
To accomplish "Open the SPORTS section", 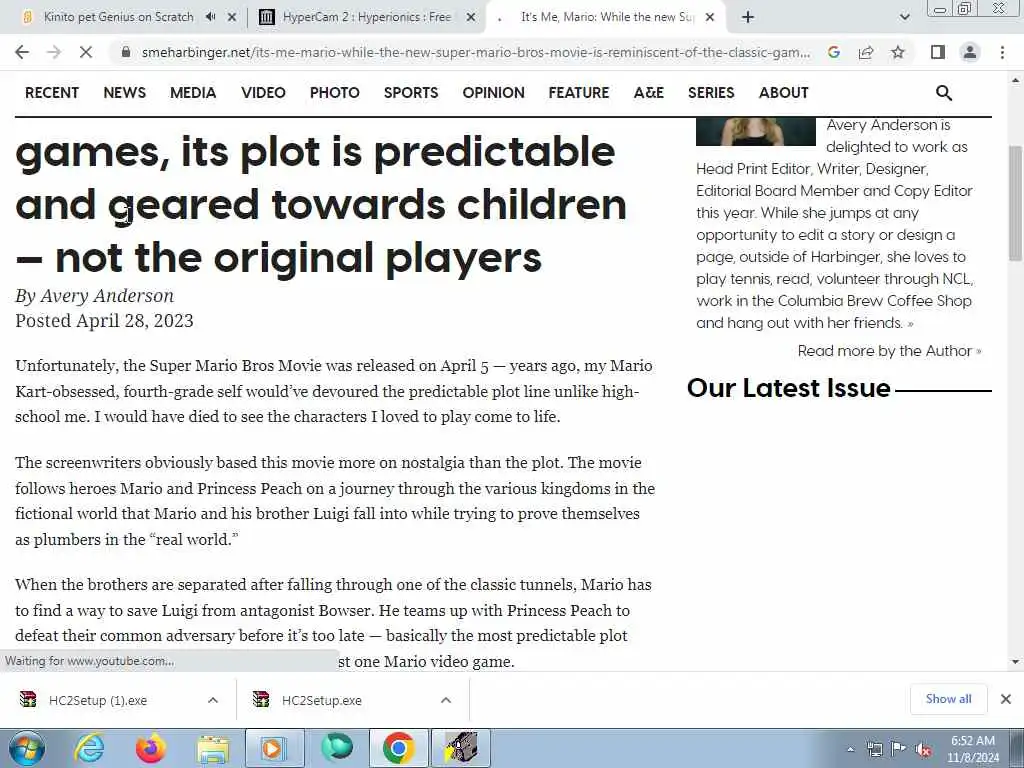I will click(x=411, y=93).
